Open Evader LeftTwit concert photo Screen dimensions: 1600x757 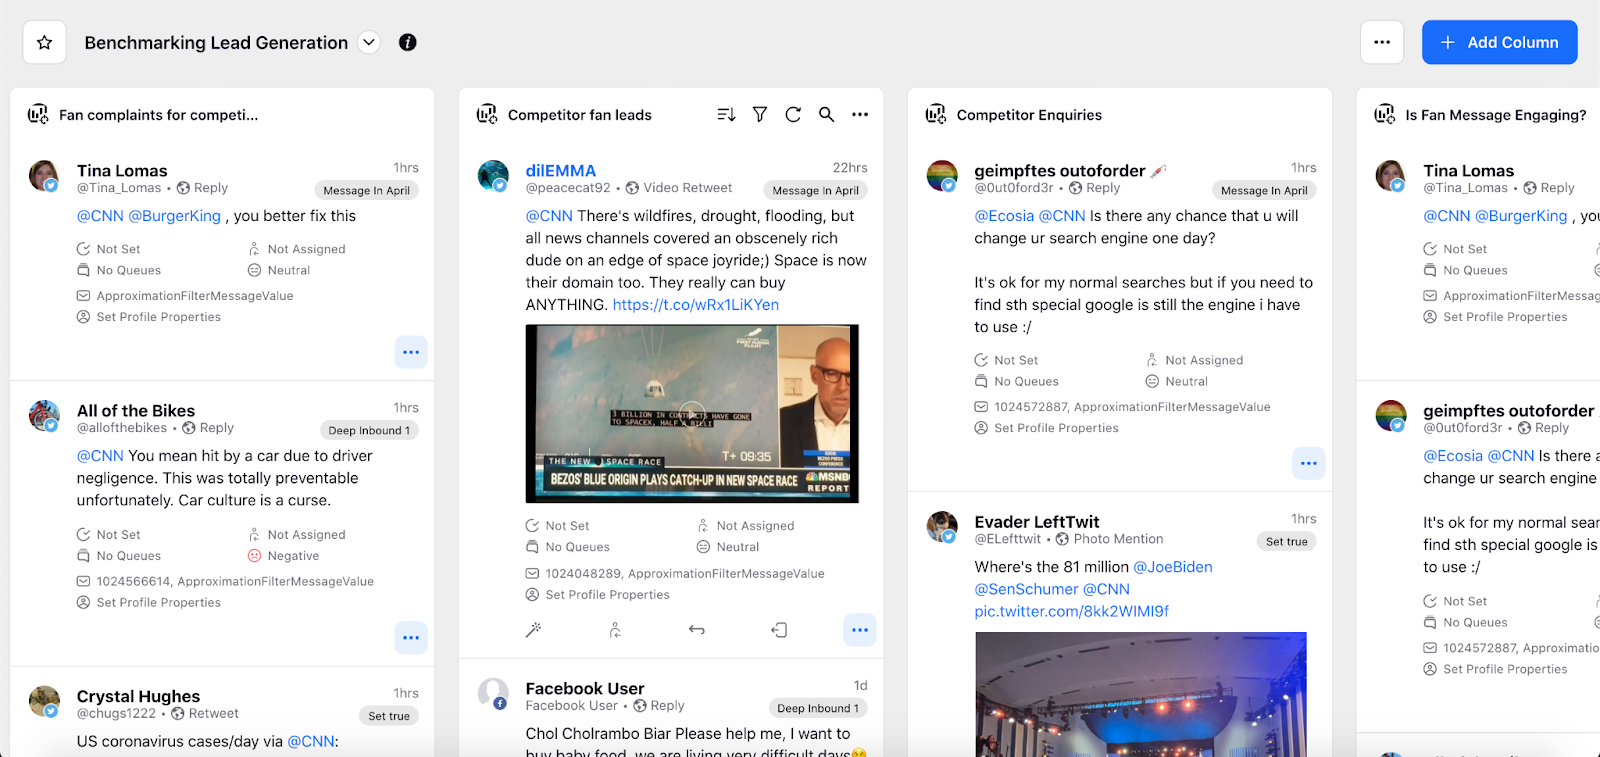click(x=1141, y=694)
